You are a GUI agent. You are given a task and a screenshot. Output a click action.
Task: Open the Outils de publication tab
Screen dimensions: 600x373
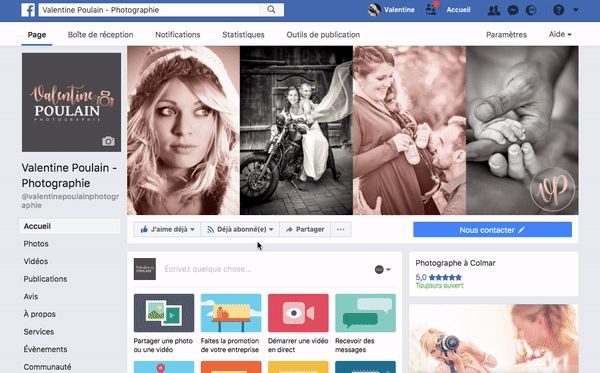(323, 35)
